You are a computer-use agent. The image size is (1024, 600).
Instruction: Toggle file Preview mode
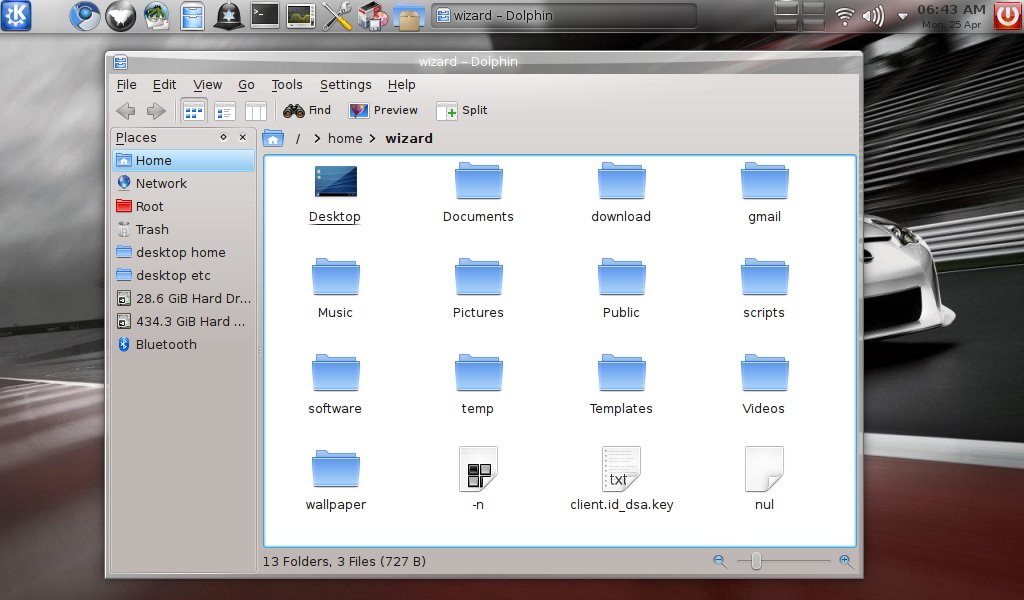(x=384, y=111)
